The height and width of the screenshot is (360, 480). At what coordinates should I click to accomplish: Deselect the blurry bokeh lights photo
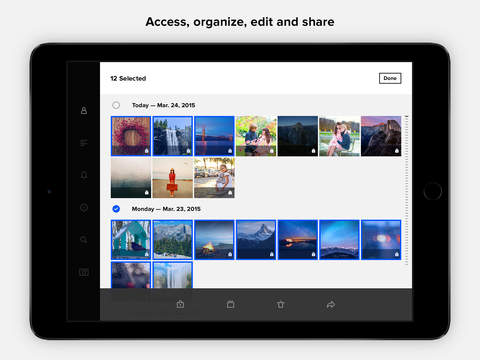[381, 240]
